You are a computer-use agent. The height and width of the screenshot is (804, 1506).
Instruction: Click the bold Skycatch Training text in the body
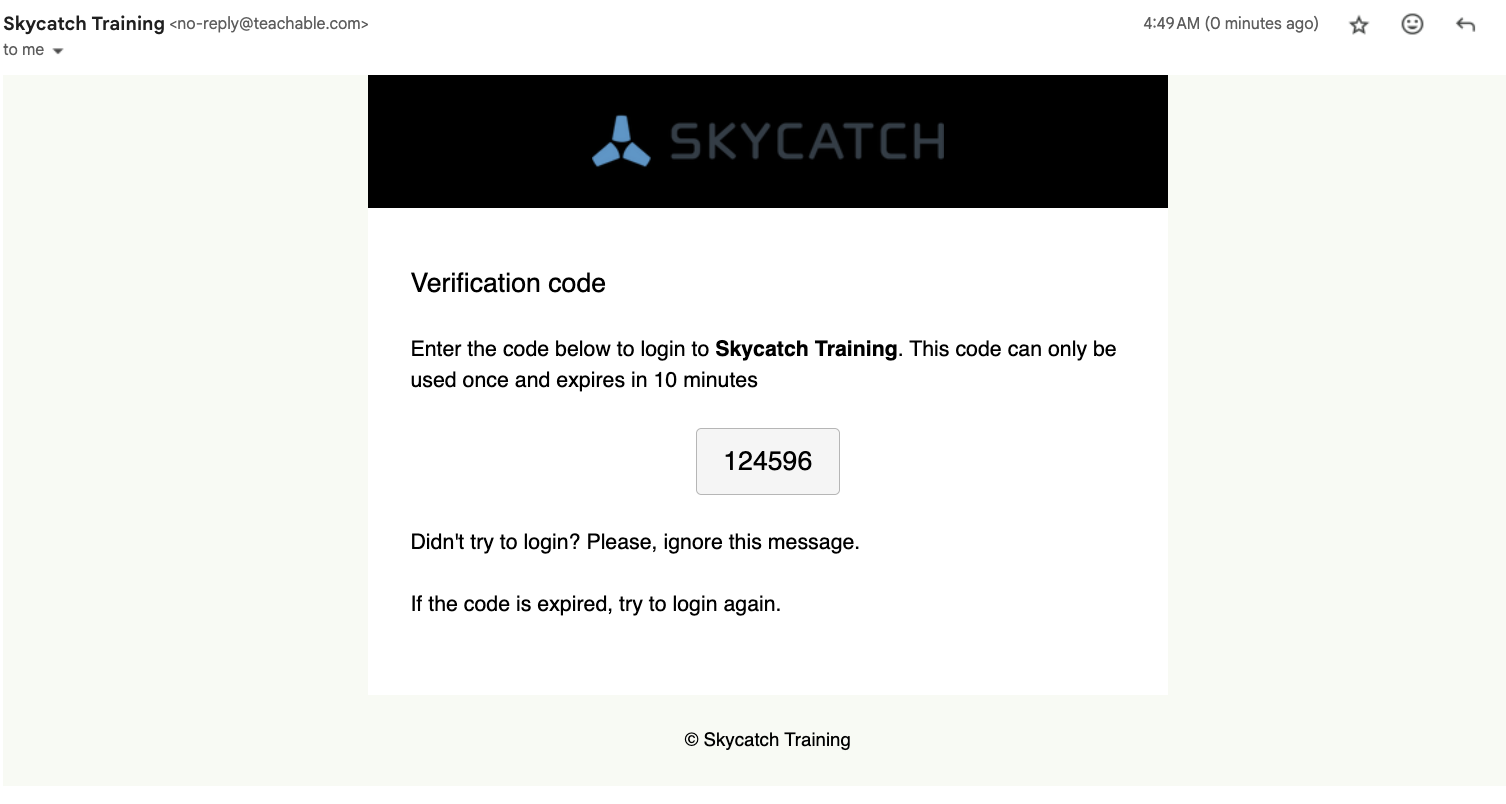[806, 349]
